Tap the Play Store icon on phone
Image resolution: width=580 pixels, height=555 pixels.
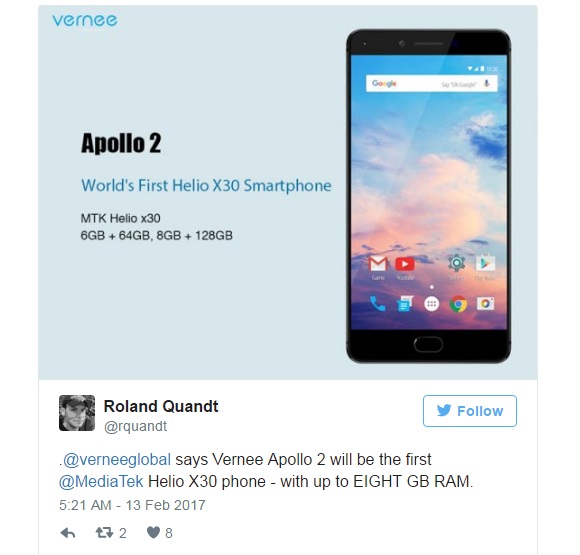pos(485,263)
